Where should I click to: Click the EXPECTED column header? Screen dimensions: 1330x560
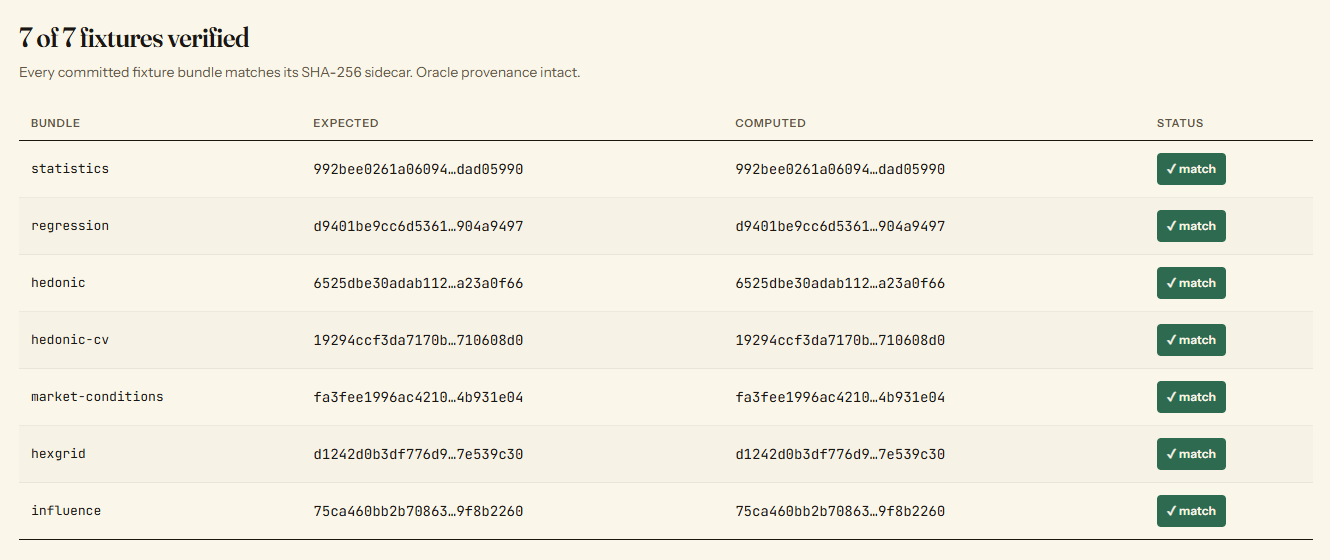tap(346, 123)
